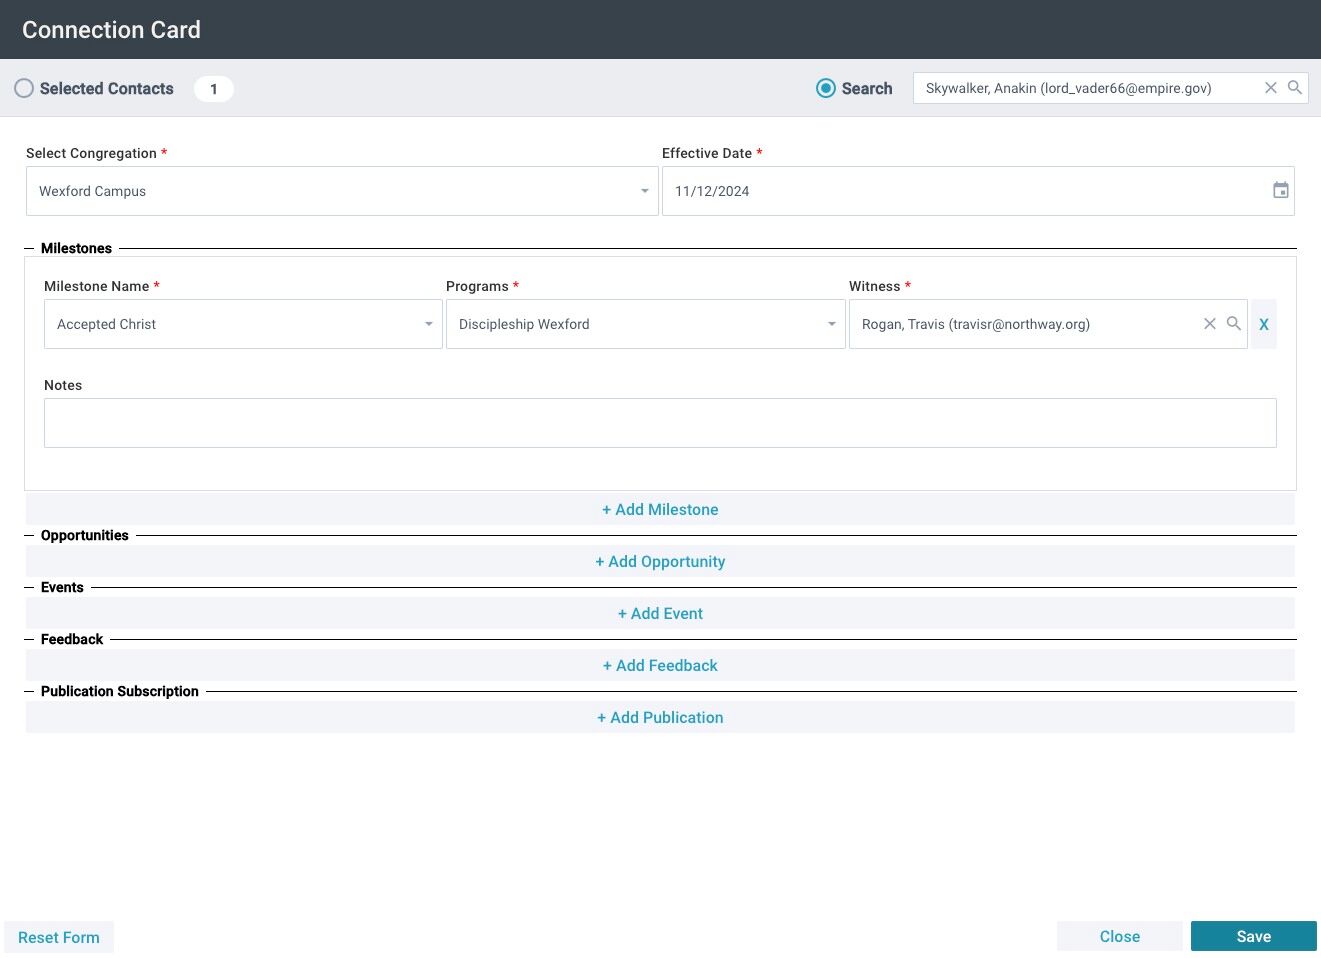Open the Milestone Name dropdown
This screenshot has width=1321, height=958.
pos(243,324)
